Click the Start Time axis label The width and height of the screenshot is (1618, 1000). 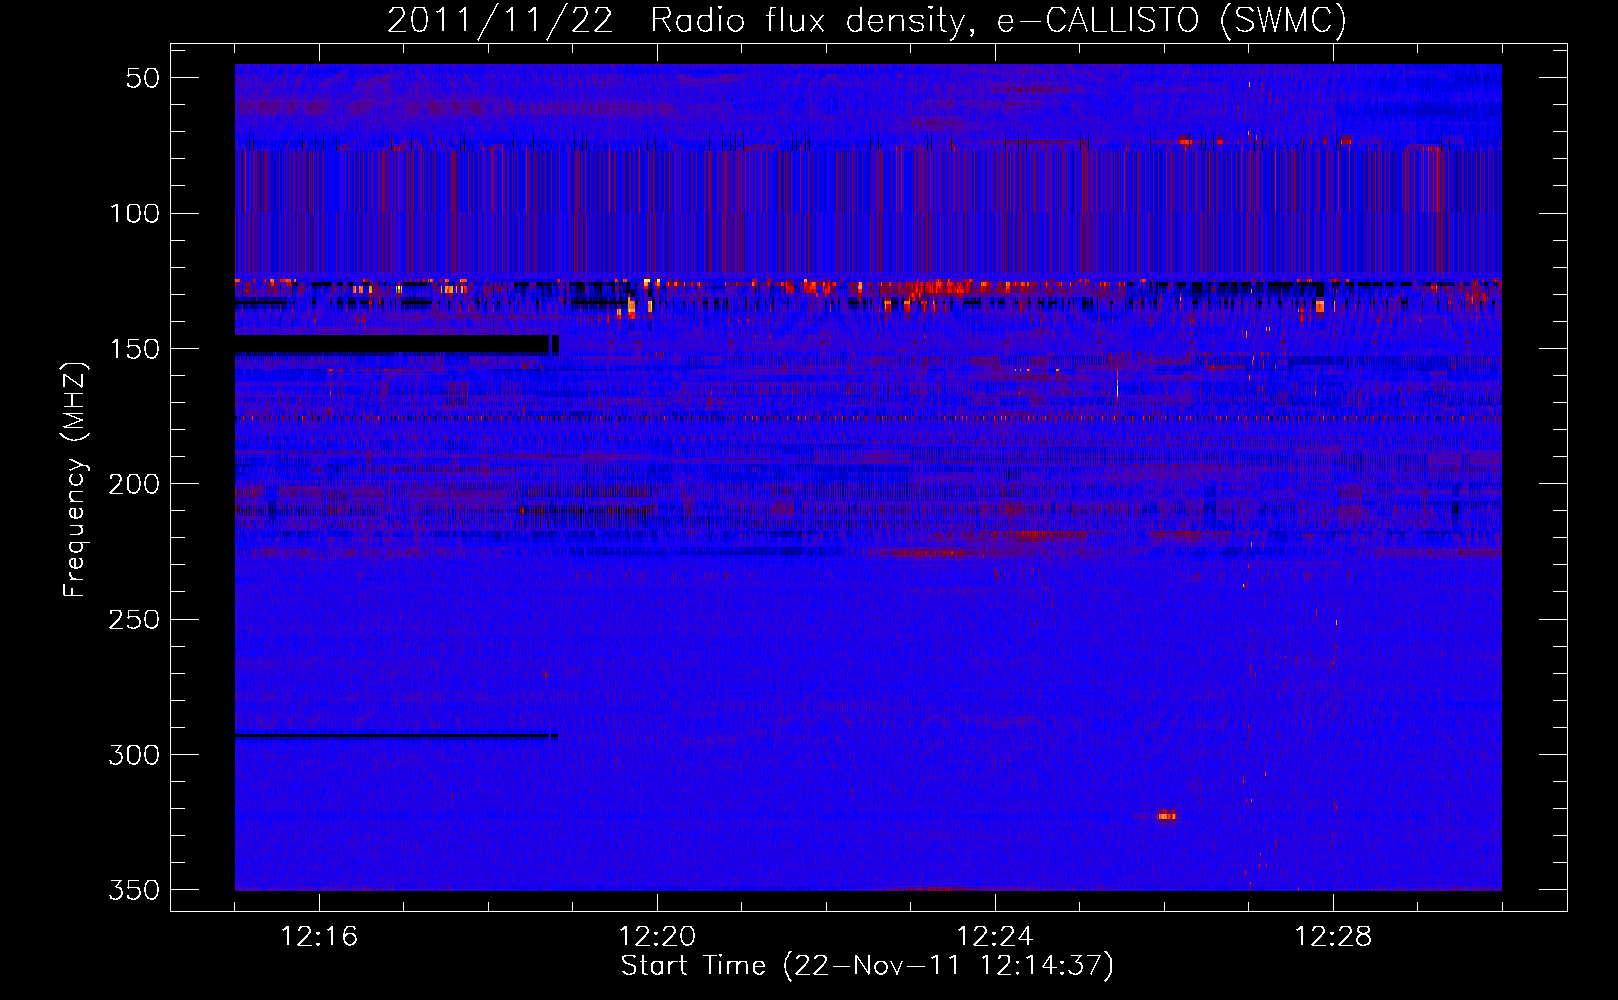click(867, 966)
